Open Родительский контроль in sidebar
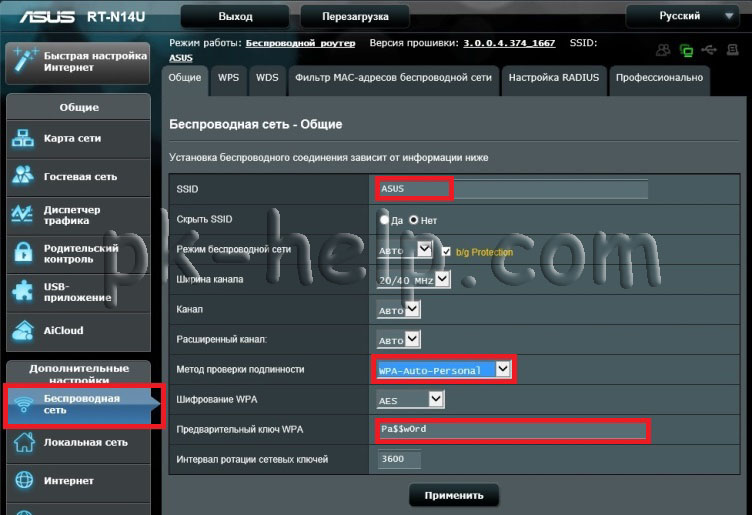752x515 pixels. [79, 254]
